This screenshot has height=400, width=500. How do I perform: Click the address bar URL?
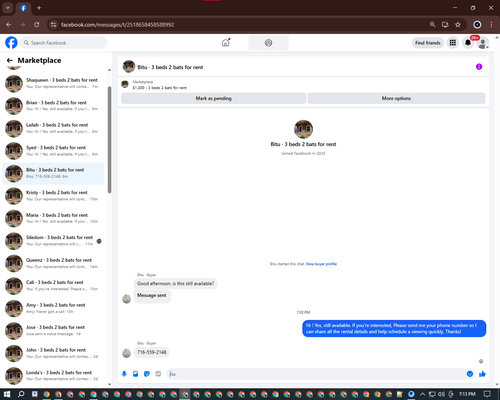[x=117, y=25]
